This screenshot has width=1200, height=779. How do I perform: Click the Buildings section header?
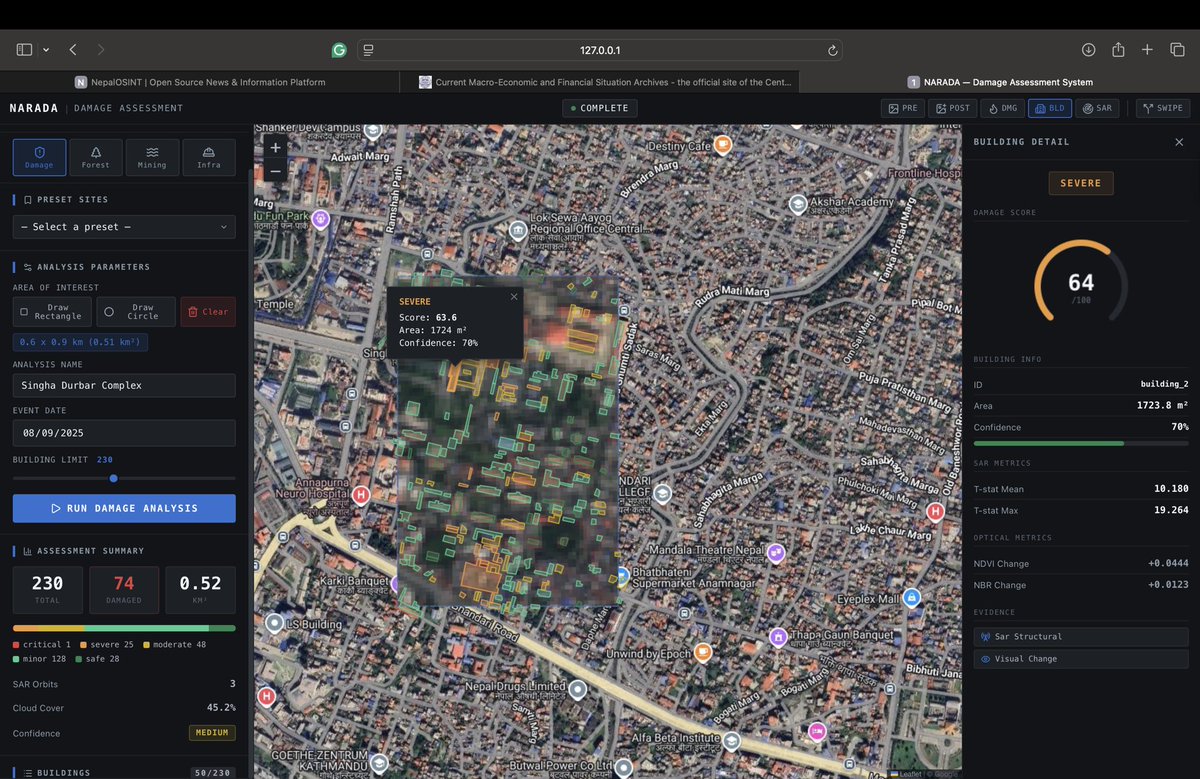pos(124,773)
